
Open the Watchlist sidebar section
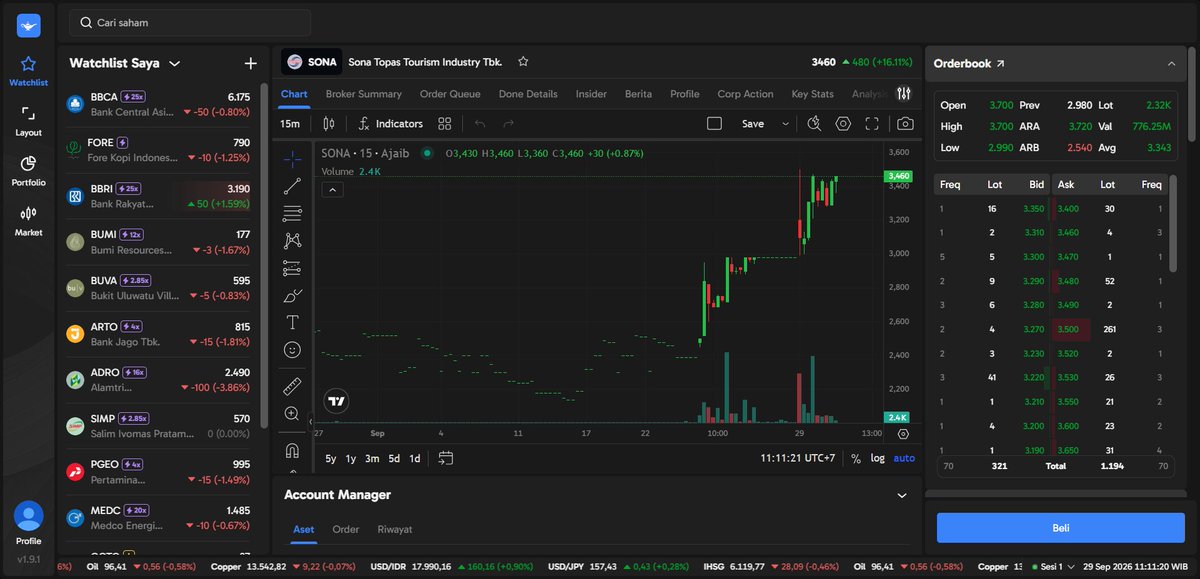(x=28, y=71)
